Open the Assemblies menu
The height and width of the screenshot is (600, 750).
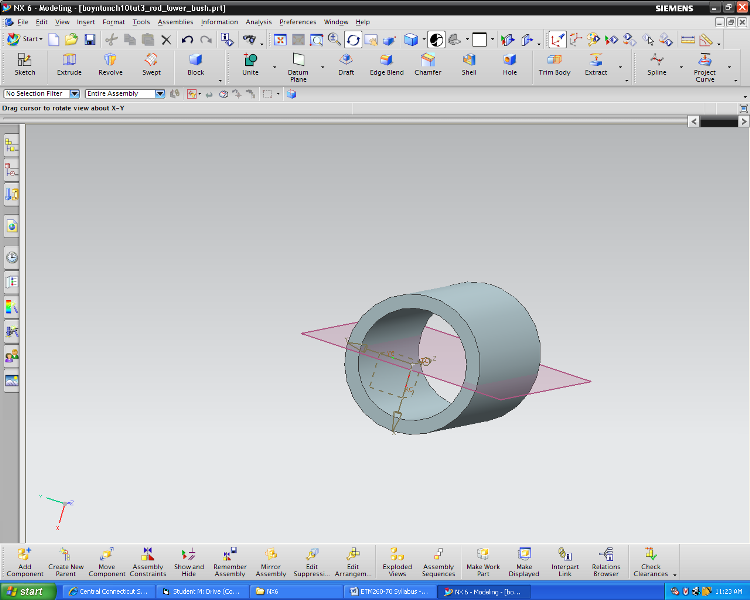tap(176, 21)
